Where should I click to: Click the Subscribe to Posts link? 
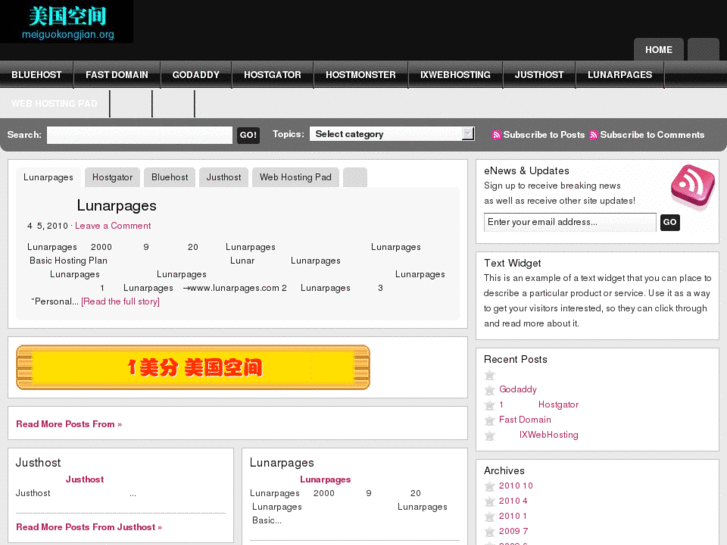click(x=544, y=135)
